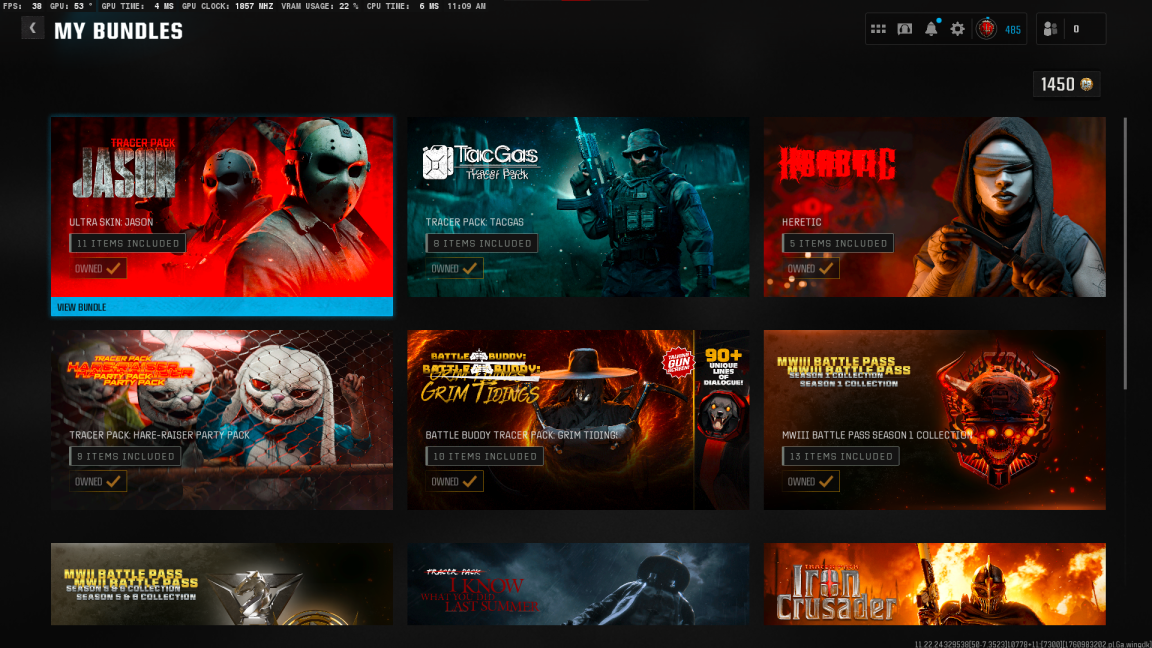Open the Tracer Pack: TacGas bundle card
Image resolution: width=1152 pixels, height=648 pixels.
pos(578,207)
